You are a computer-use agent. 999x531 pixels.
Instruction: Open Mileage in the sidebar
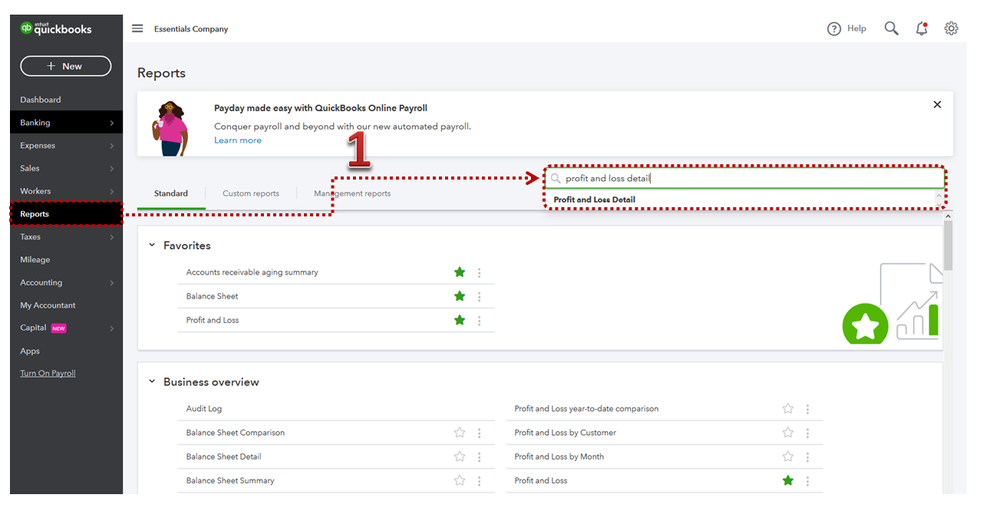35,259
